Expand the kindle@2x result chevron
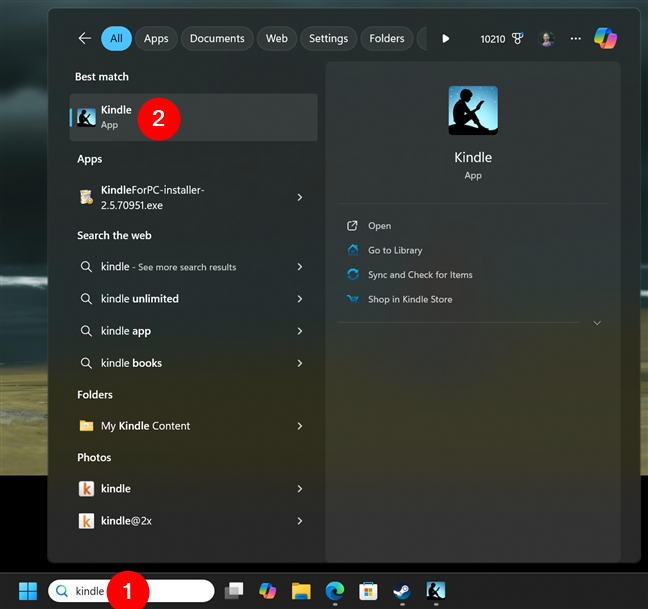 click(300, 521)
